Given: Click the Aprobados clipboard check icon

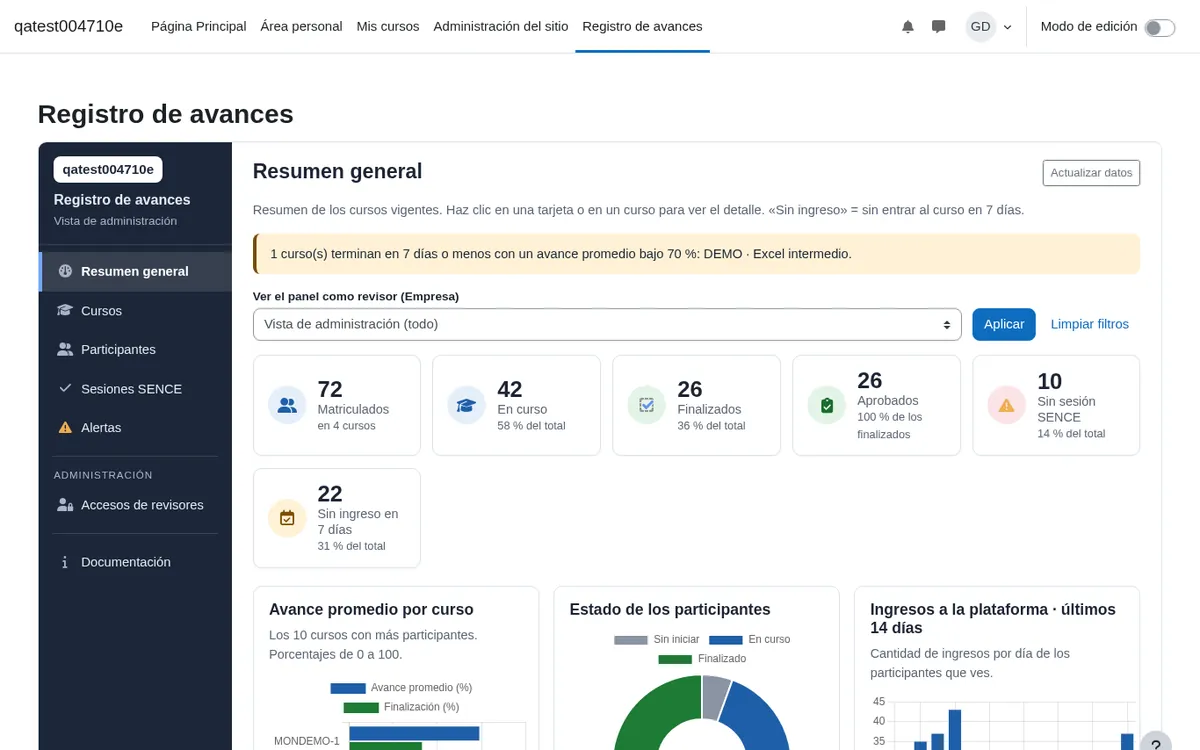Looking at the screenshot, I should click(x=826, y=405).
